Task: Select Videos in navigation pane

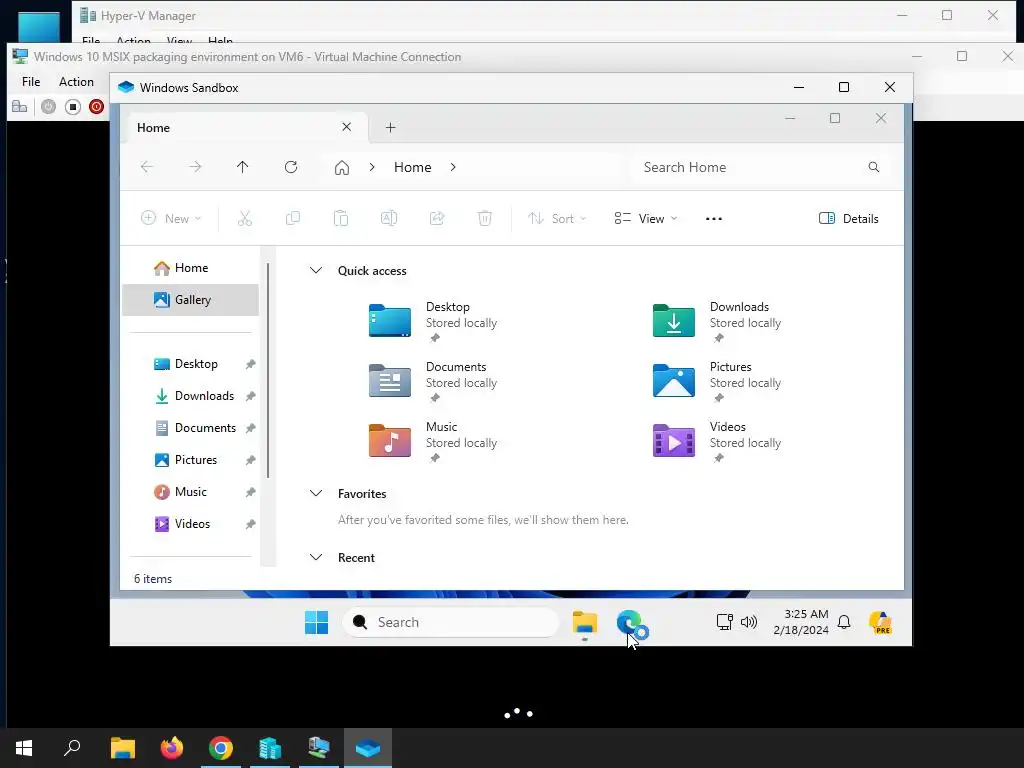Action: pos(191,524)
